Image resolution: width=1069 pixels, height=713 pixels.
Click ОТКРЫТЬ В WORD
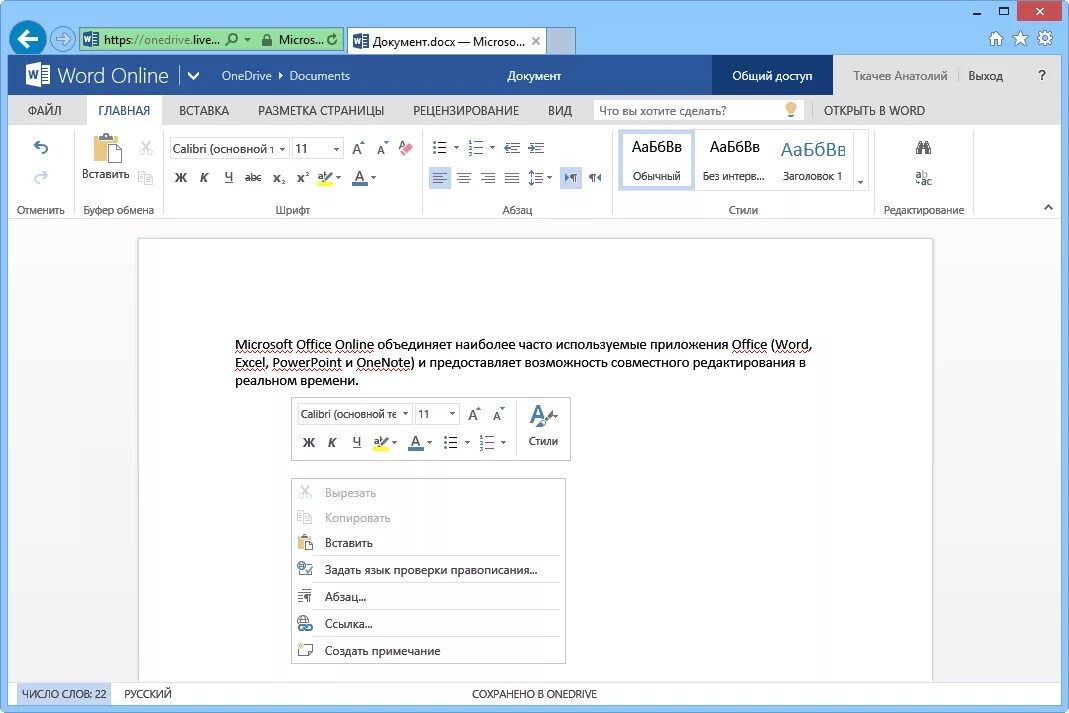(x=874, y=110)
